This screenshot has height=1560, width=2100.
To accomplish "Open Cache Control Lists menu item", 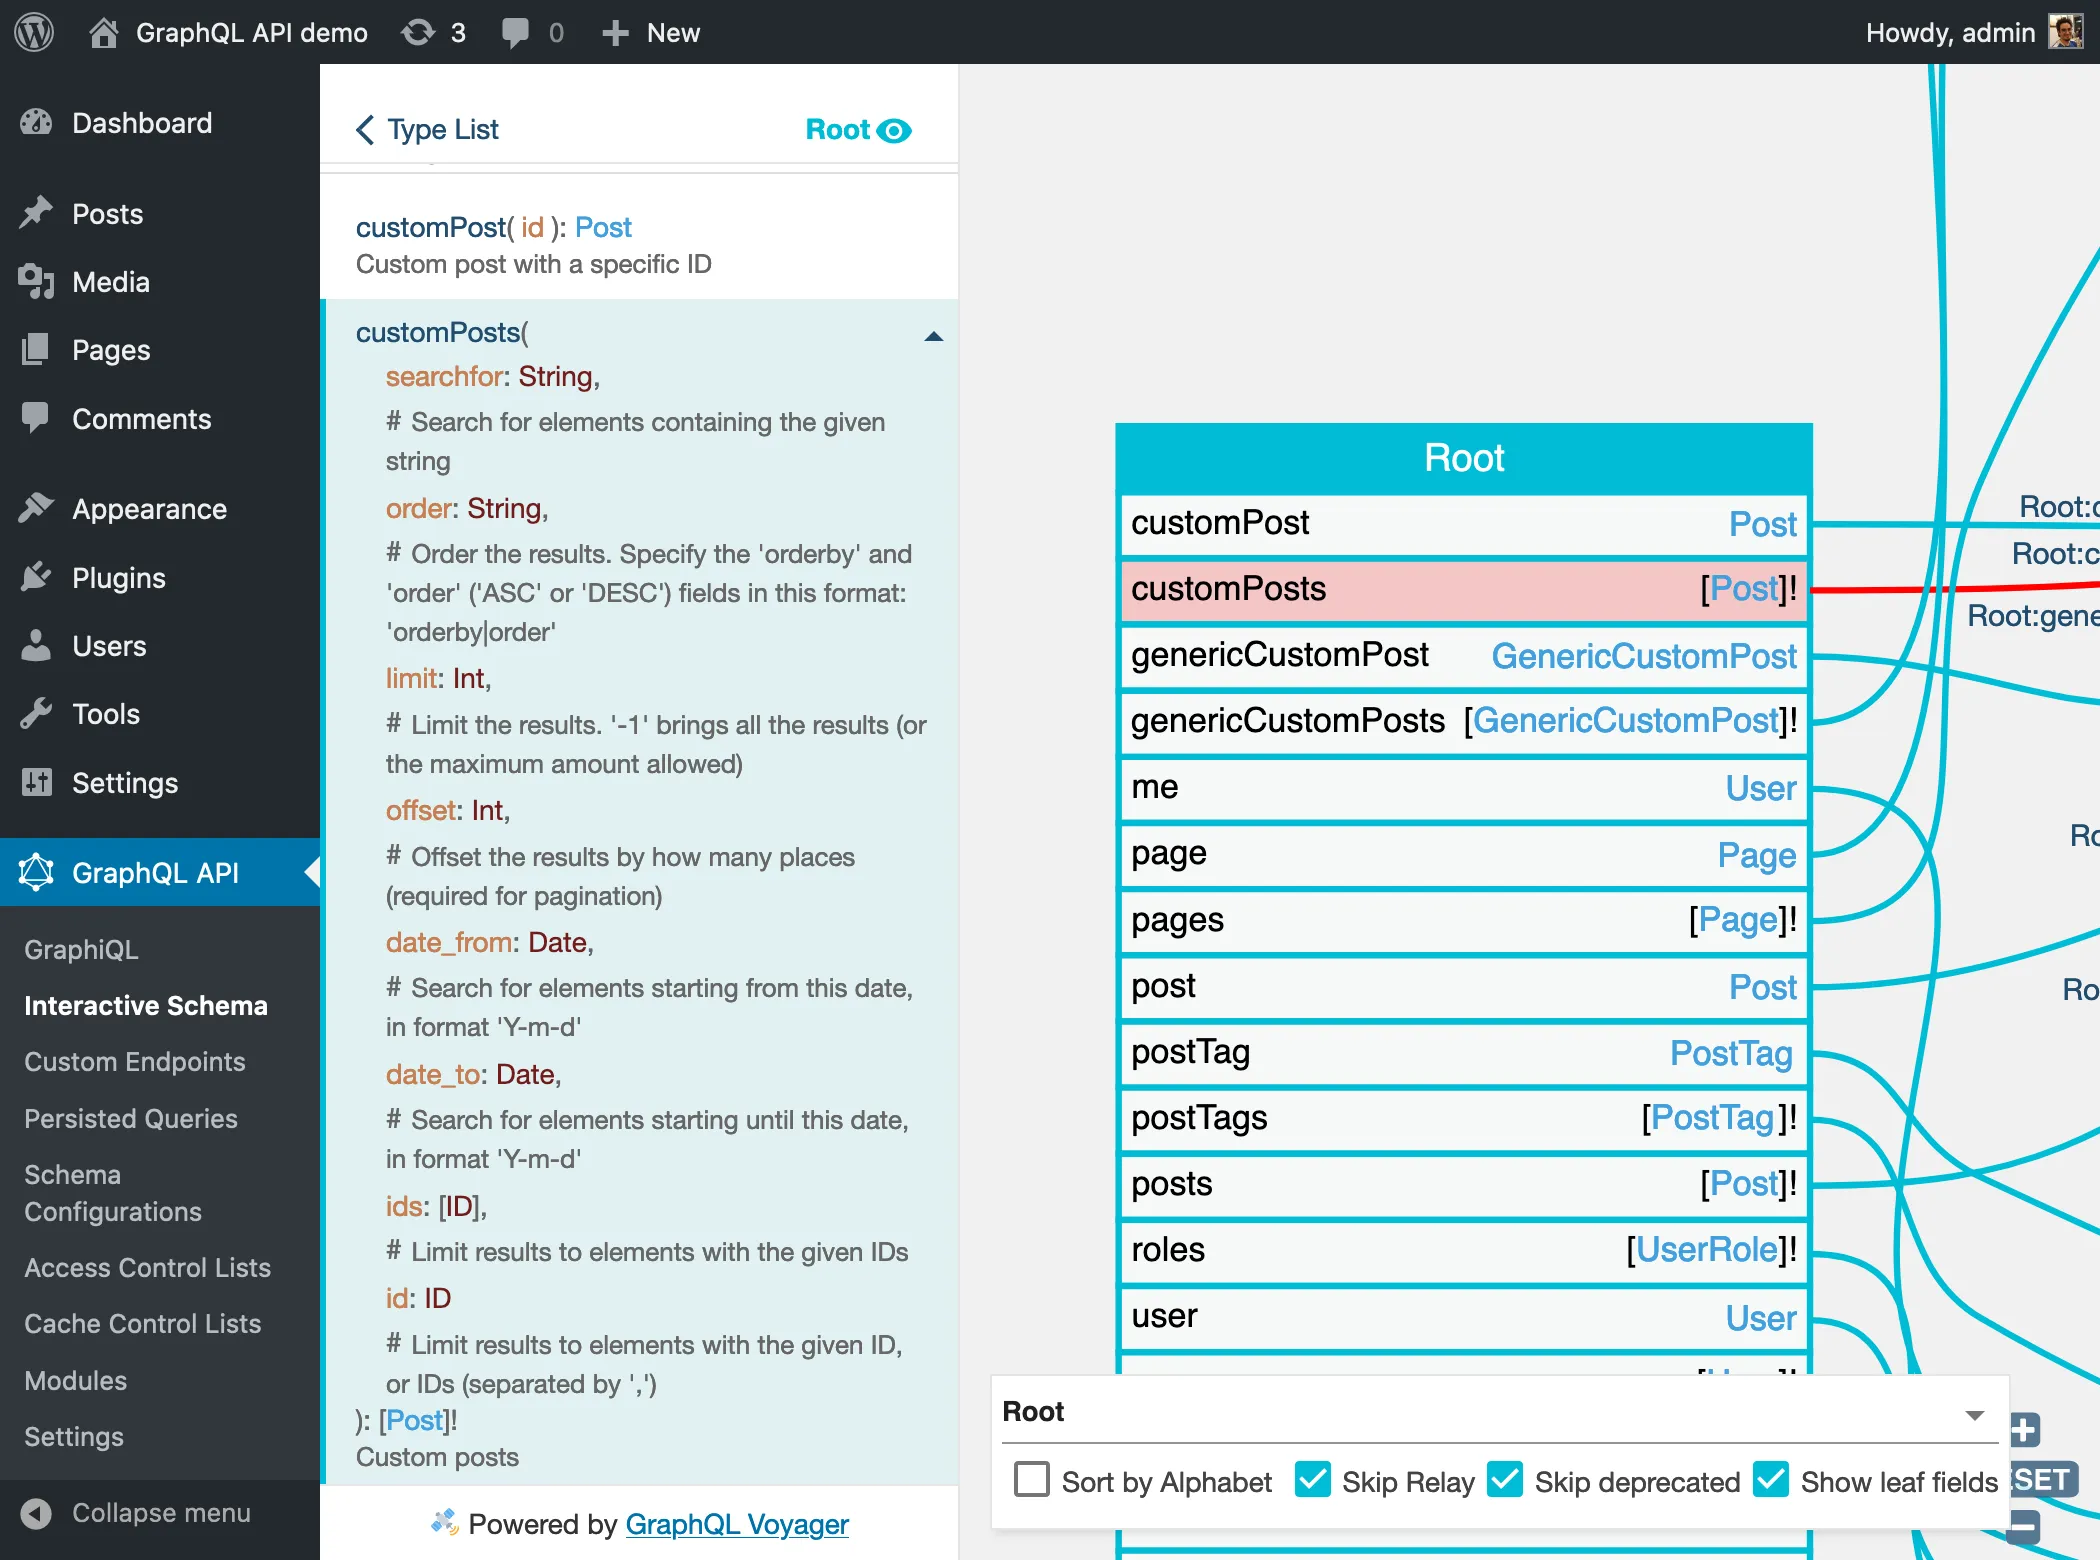I will (x=142, y=1323).
